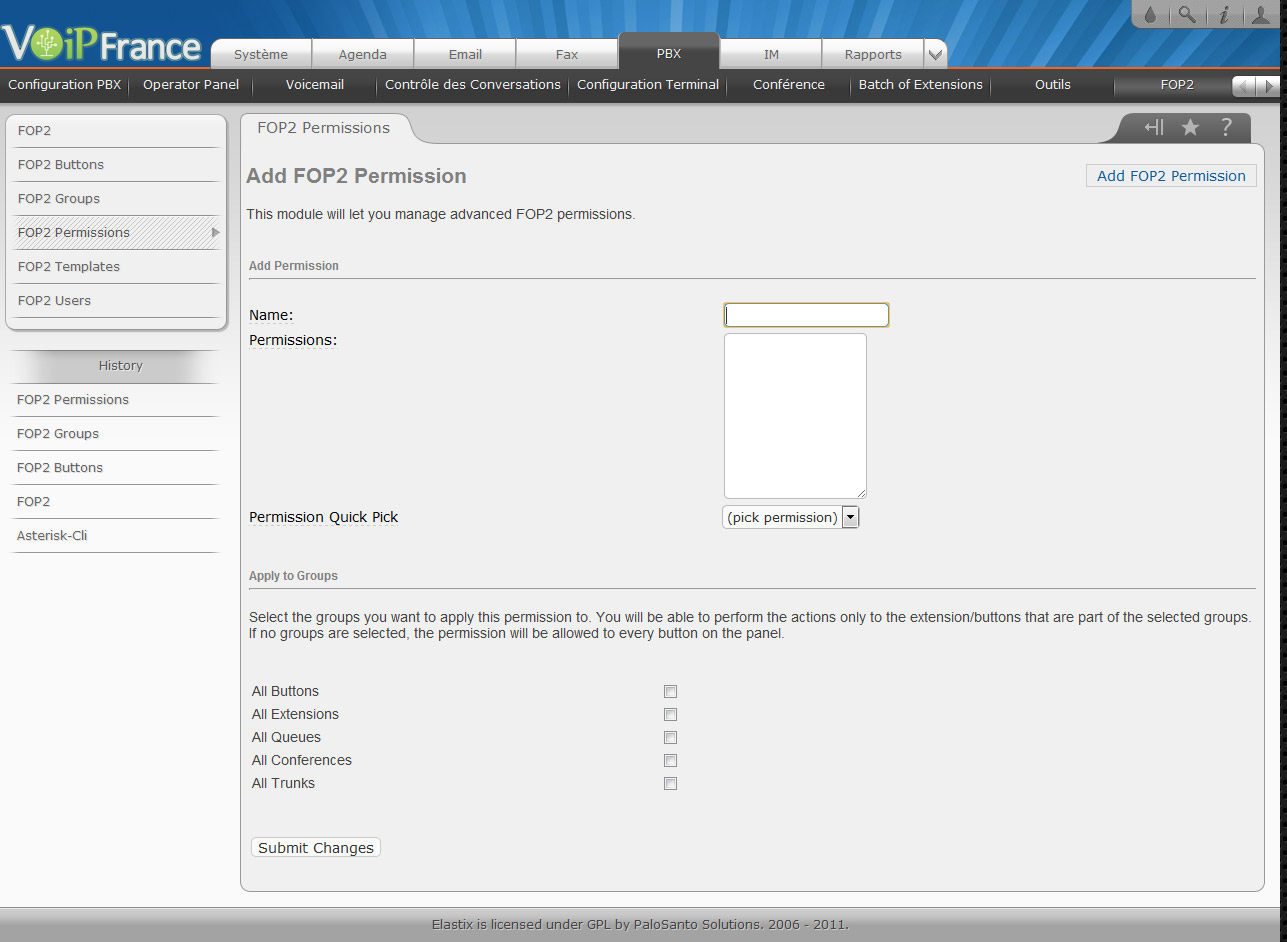Screen dimensions: 1287x942
Task: Switch to the Système tab
Action: pyautogui.click(x=261, y=55)
